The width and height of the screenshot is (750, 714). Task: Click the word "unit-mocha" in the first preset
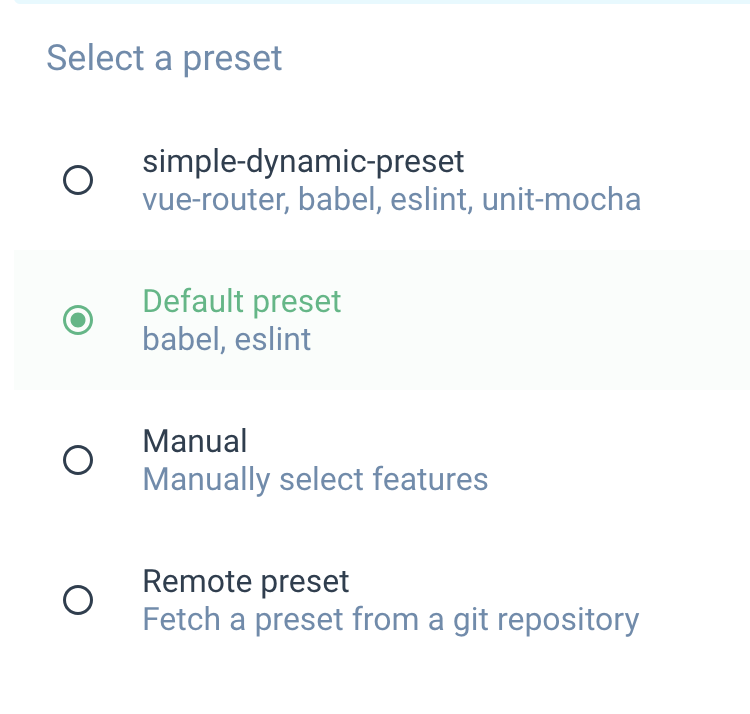561,200
